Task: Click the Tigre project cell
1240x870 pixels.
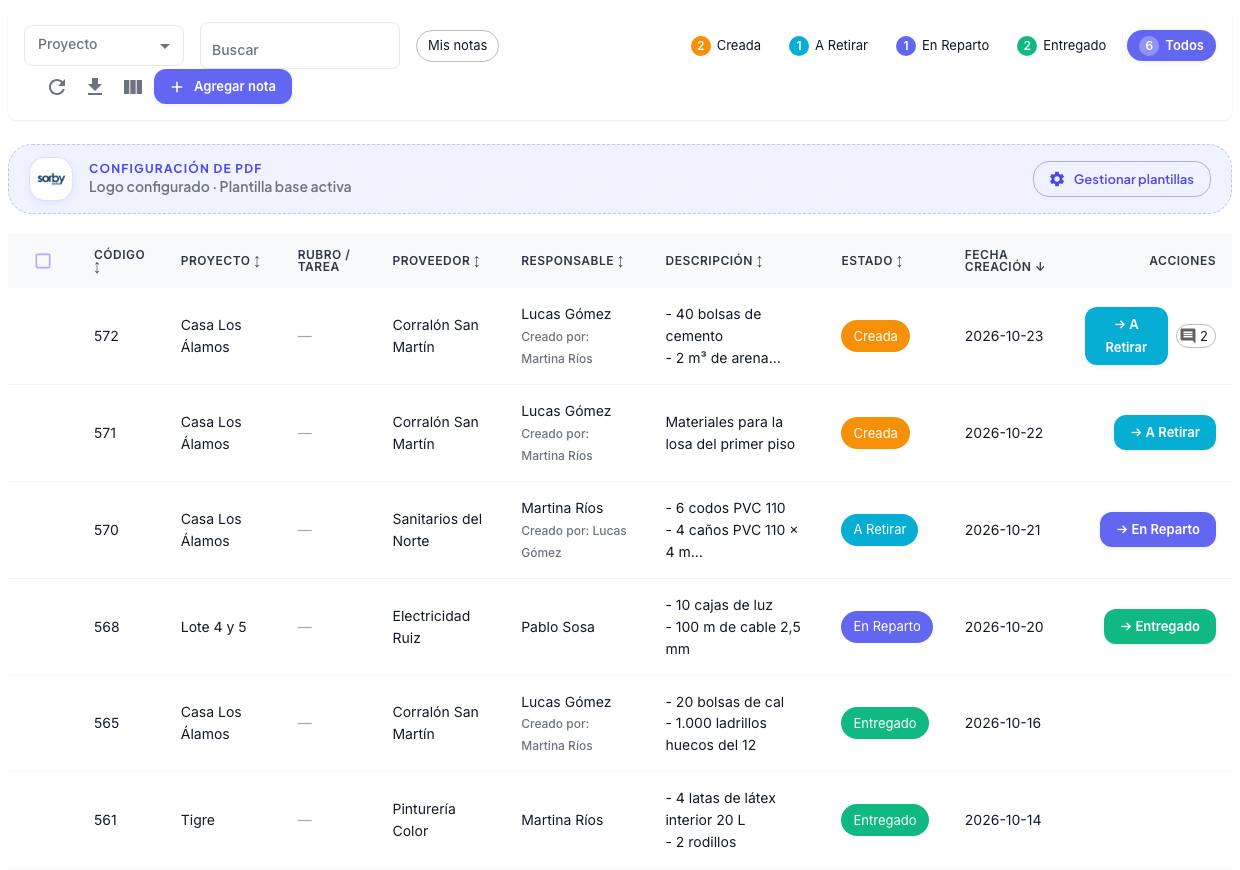Action: click(x=198, y=820)
